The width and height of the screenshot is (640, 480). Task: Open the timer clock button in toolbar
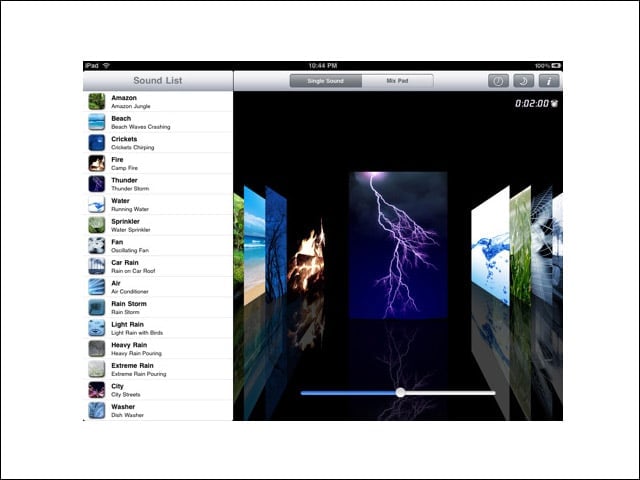click(498, 81)
